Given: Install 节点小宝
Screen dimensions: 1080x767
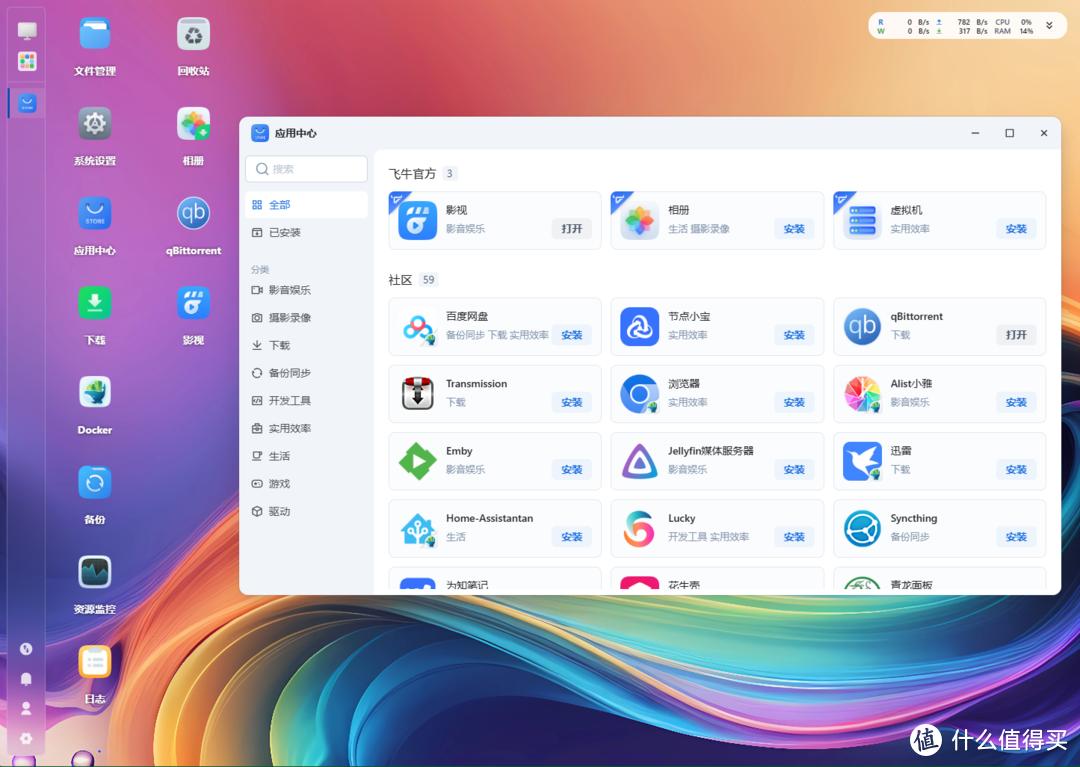Looking at the screenshot, I should pyautogui.click(x=793, y=335).
